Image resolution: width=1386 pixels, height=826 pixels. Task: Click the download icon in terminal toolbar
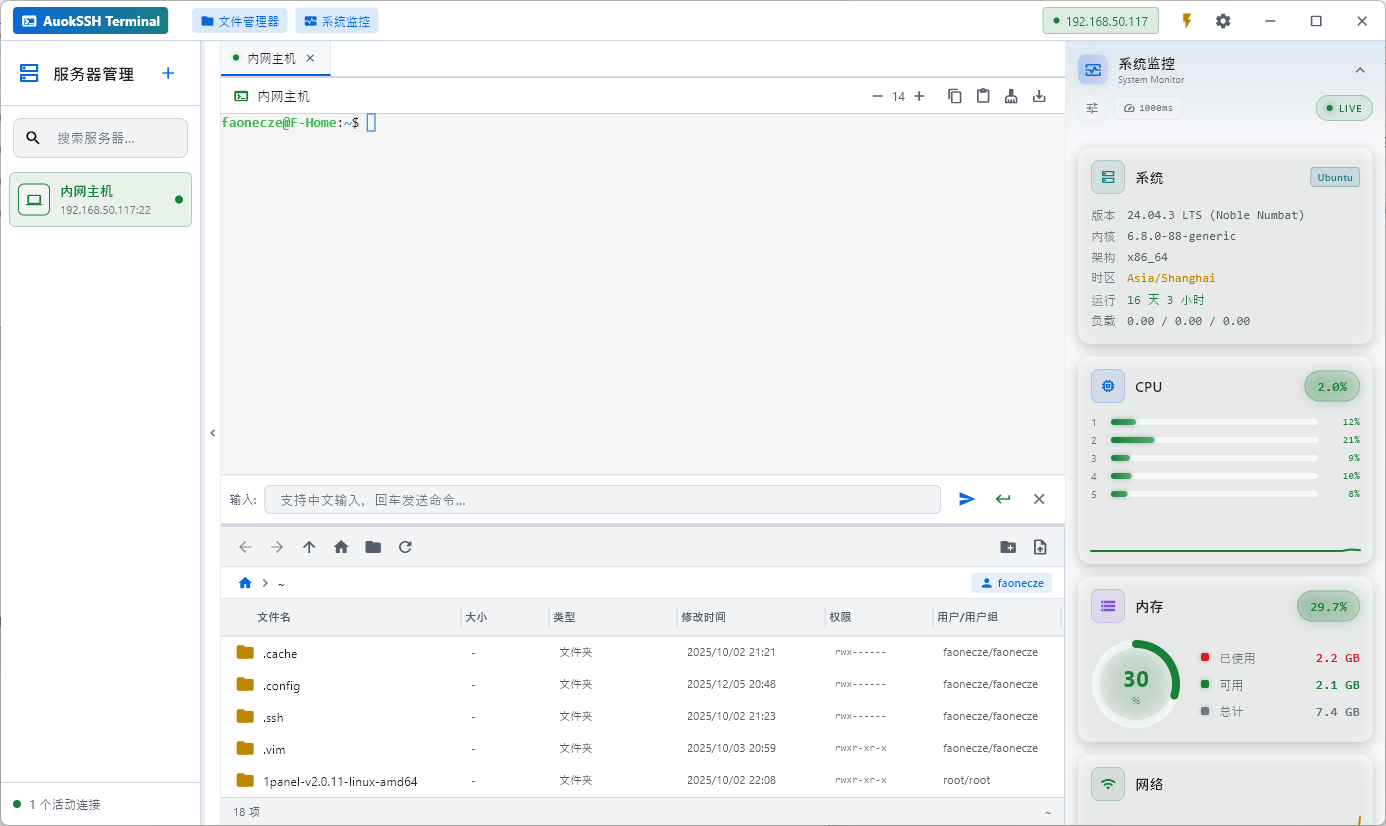1039,96
